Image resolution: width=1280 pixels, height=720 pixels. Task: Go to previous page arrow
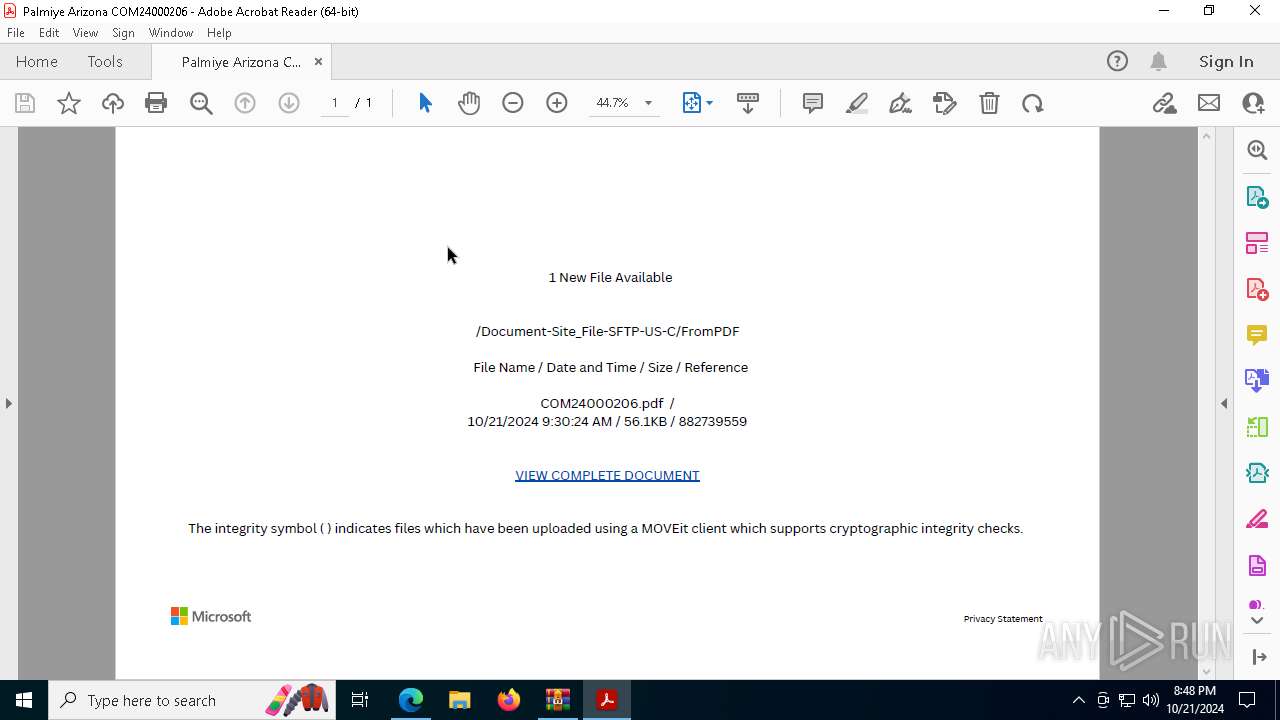[x=245, y=103]
